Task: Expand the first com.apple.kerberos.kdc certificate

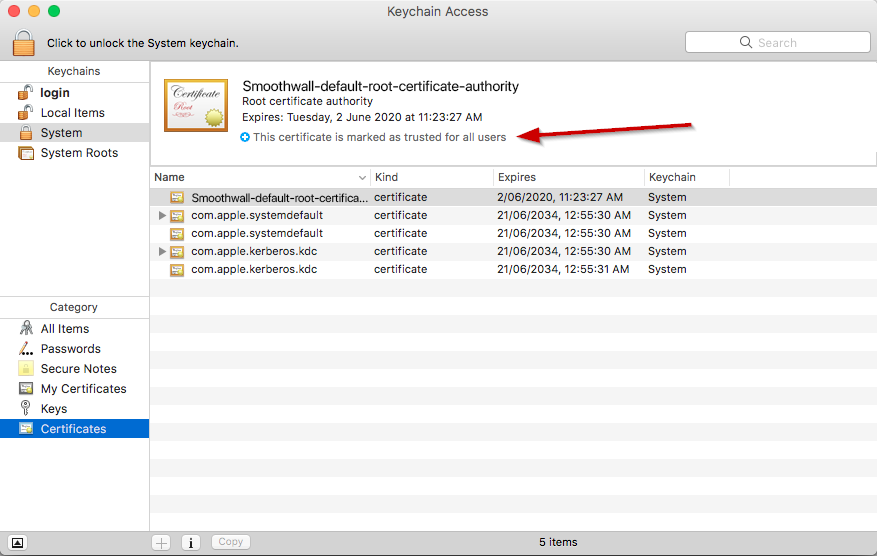Action: click(162, 251)
